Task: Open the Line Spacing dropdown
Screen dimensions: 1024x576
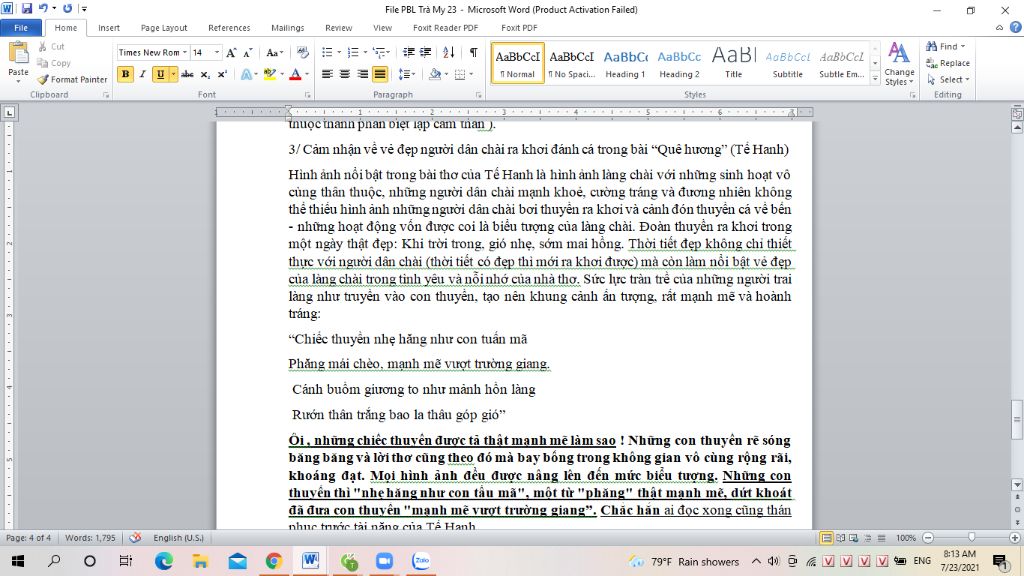Action: 406,74
